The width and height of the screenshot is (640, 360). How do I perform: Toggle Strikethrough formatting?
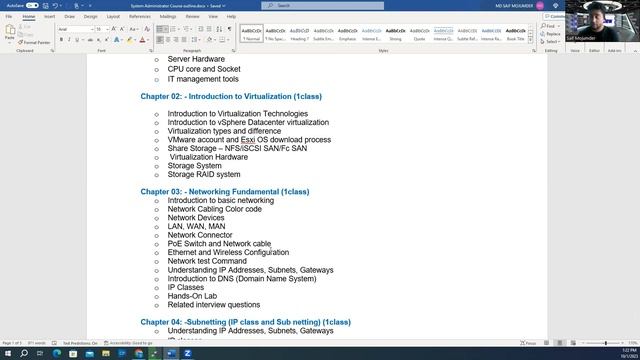90,40
